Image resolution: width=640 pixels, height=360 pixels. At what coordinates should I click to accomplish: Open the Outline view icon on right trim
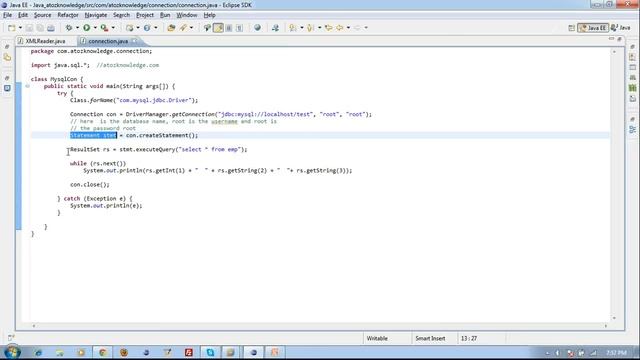point(633,130)
